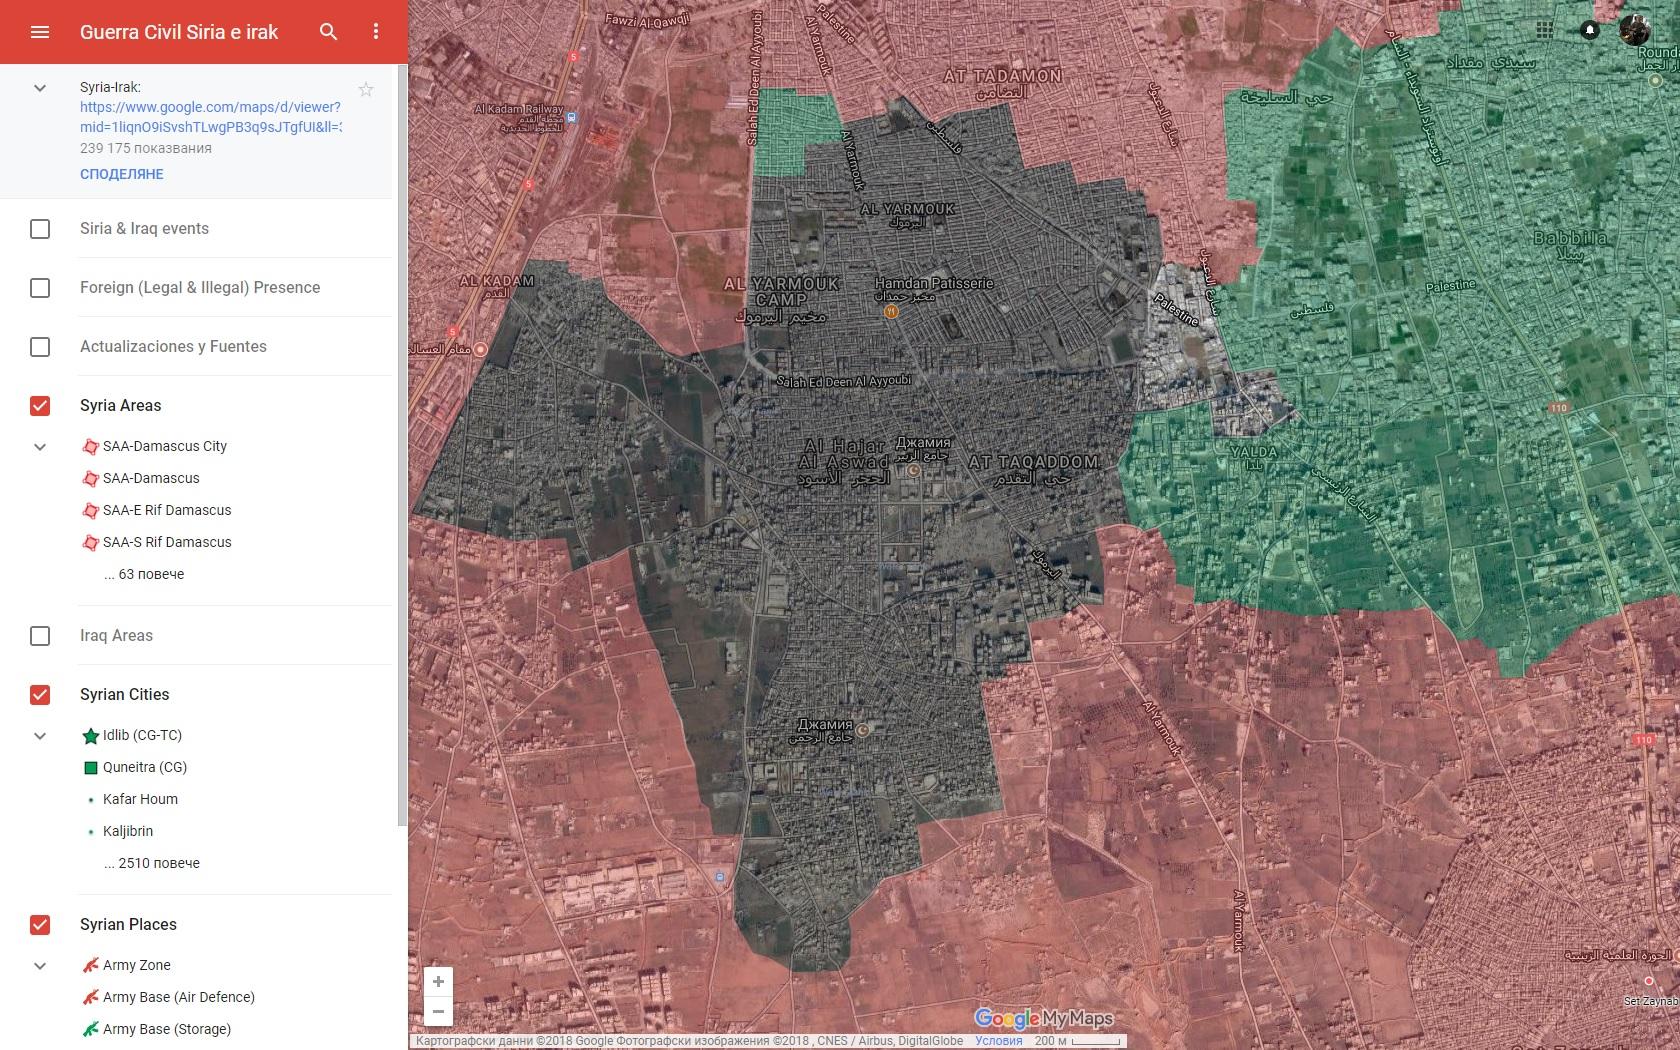The height and width of the screenshot is (1050, 1680).
Task: Click the southern mosque marker Джамия
Action: 862,728
